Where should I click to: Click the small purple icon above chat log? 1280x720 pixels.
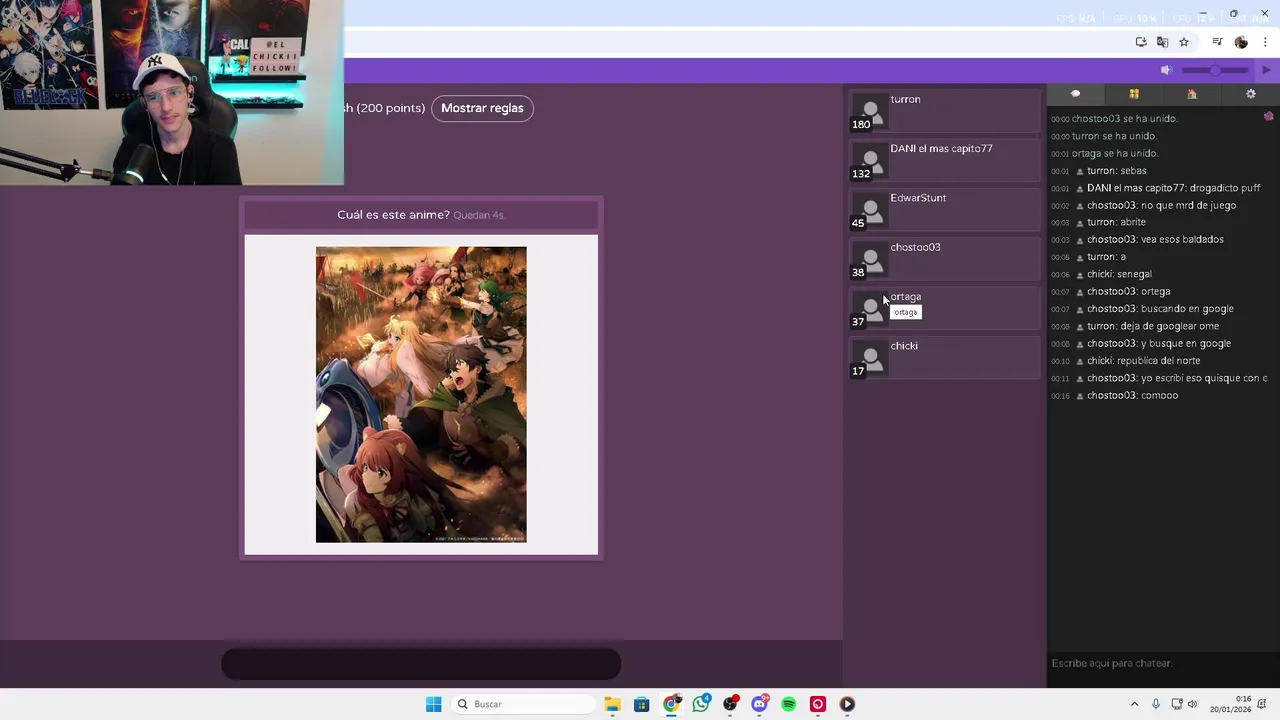point(1268,116)
